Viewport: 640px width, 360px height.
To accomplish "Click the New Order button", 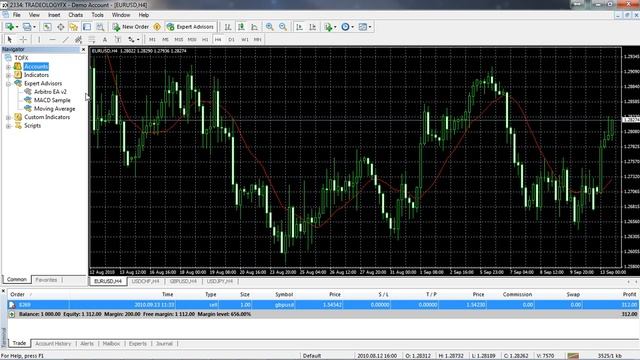I will [x=131, y=27].
